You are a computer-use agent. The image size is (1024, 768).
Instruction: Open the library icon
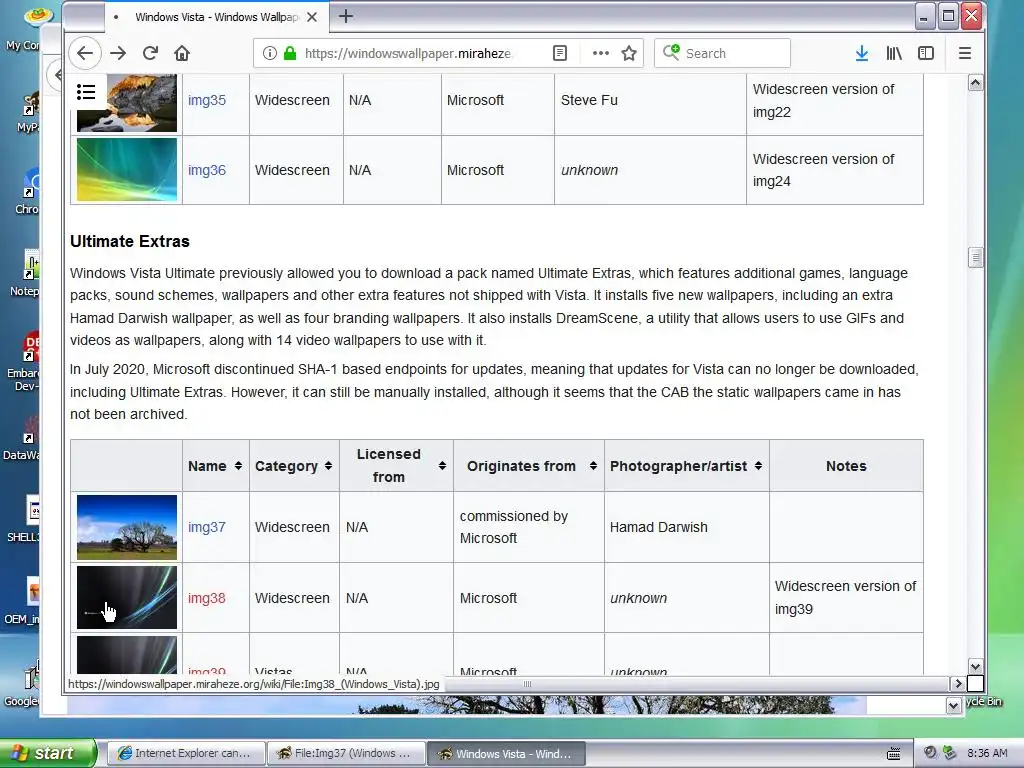(894, 53)
